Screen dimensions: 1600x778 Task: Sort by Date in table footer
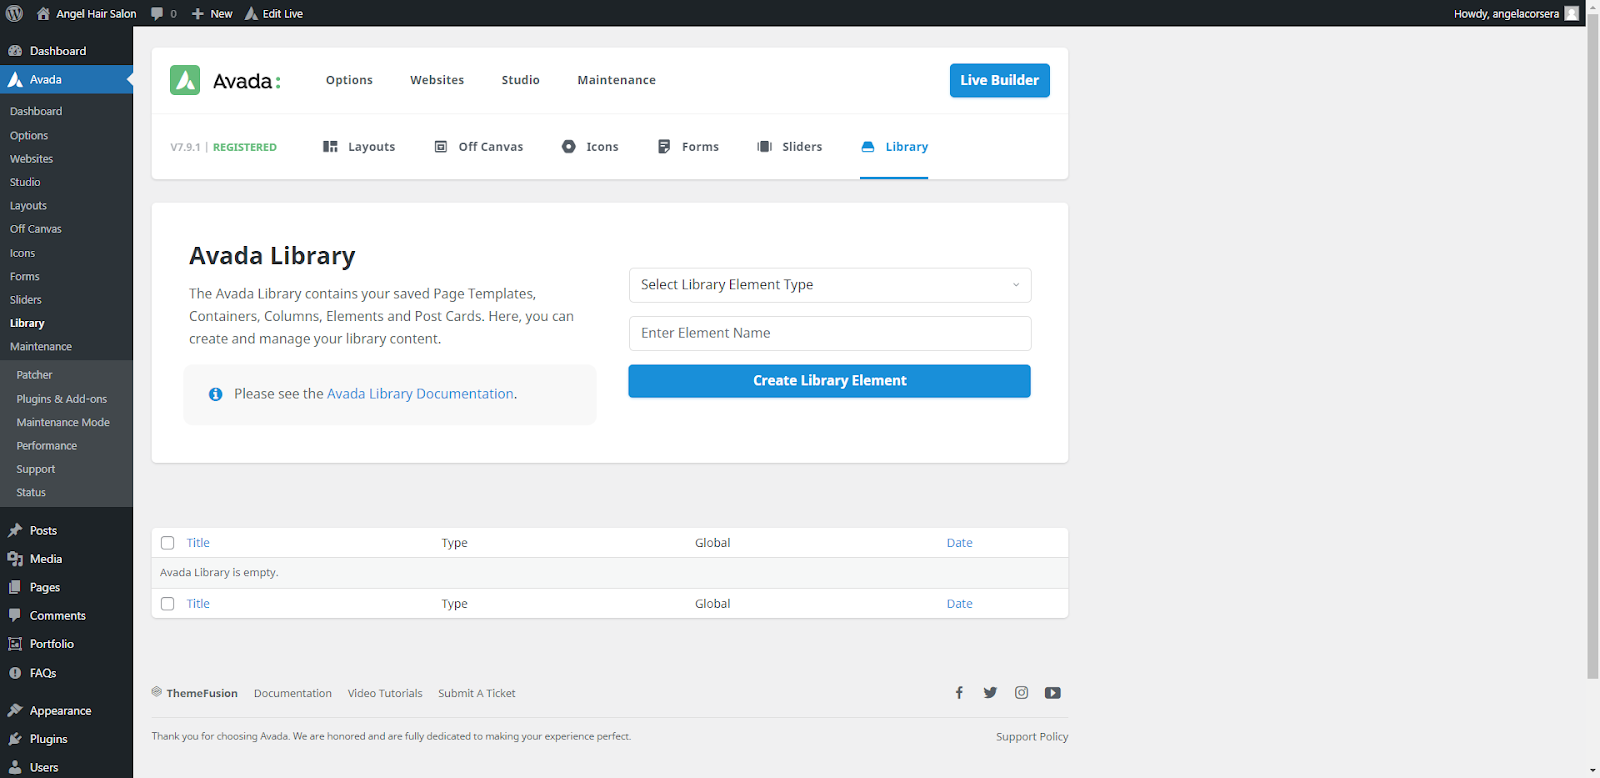pos(960,604)
